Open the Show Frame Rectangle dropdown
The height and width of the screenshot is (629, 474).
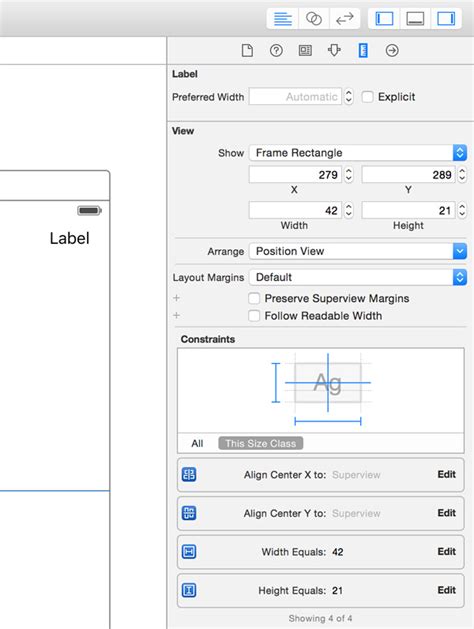[358, 153]
